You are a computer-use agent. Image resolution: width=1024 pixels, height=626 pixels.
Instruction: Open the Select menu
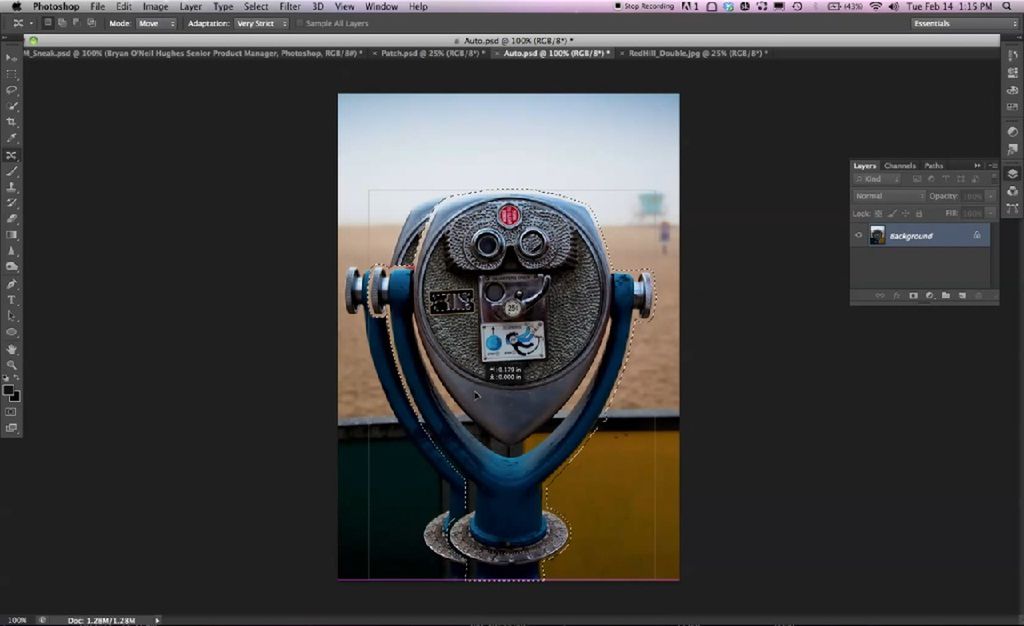point(256,7)
